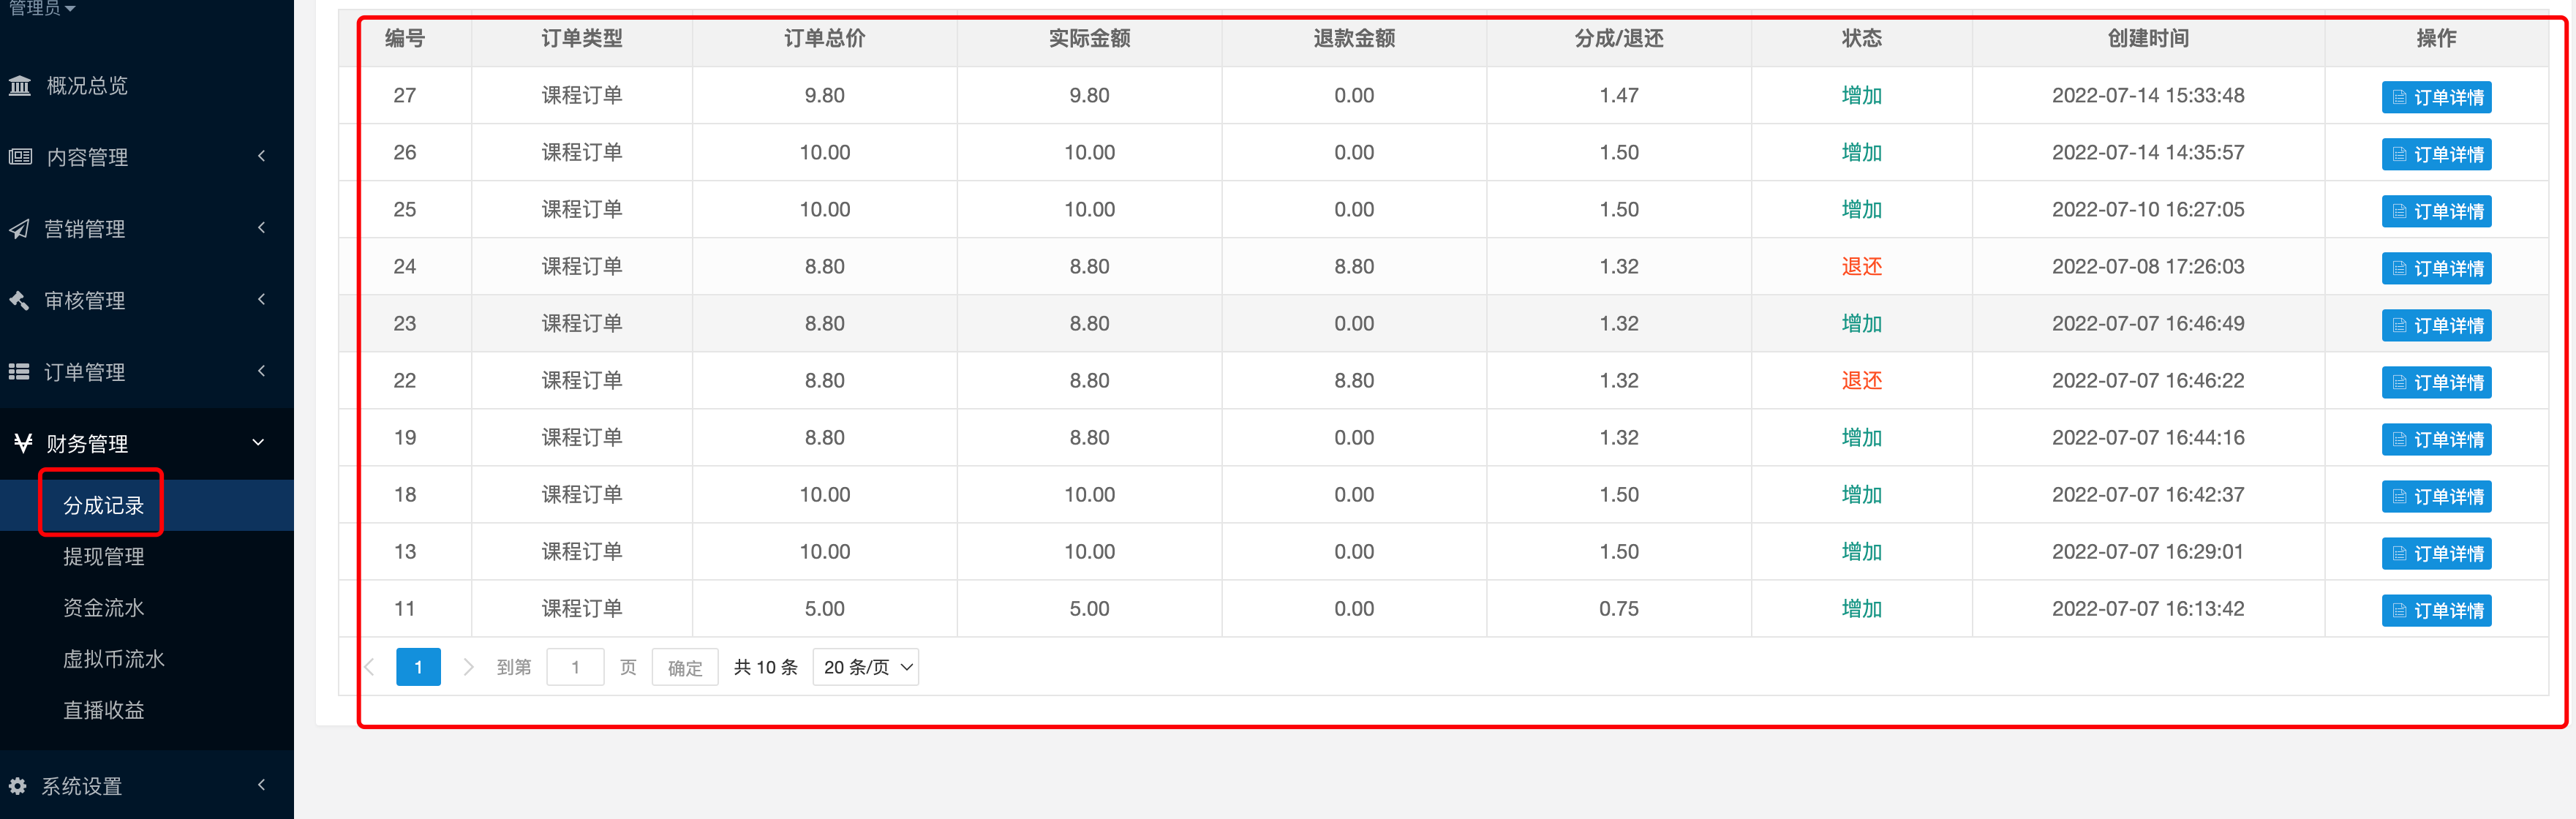Click the 实际金额 column header
The height and width of the screenshot is (819, 2576).
[1089, 38]
